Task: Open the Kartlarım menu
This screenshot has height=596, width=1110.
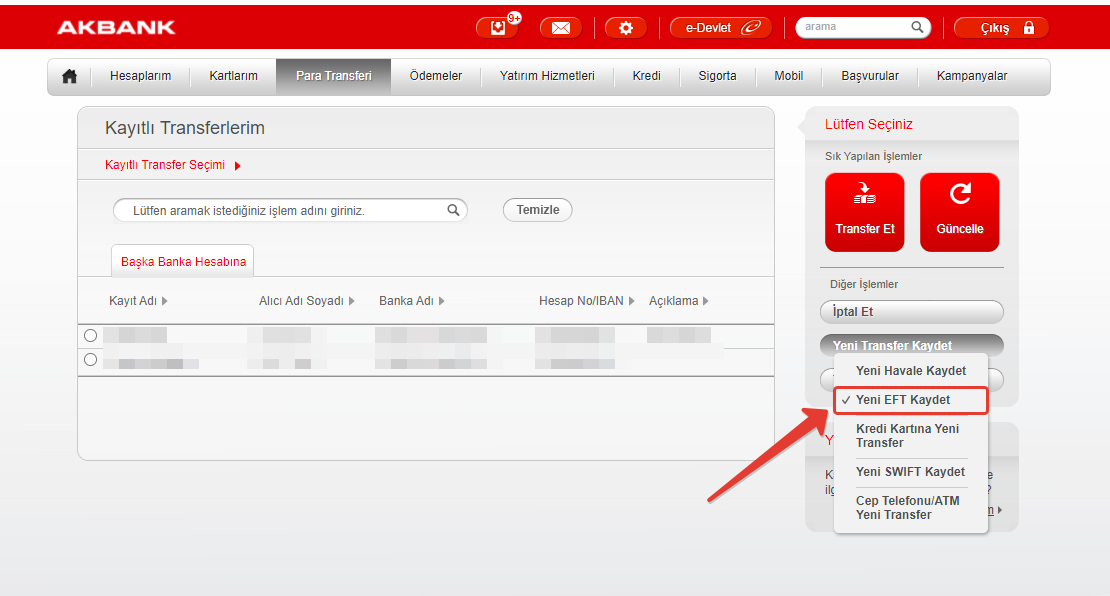Action: (233, 76)
